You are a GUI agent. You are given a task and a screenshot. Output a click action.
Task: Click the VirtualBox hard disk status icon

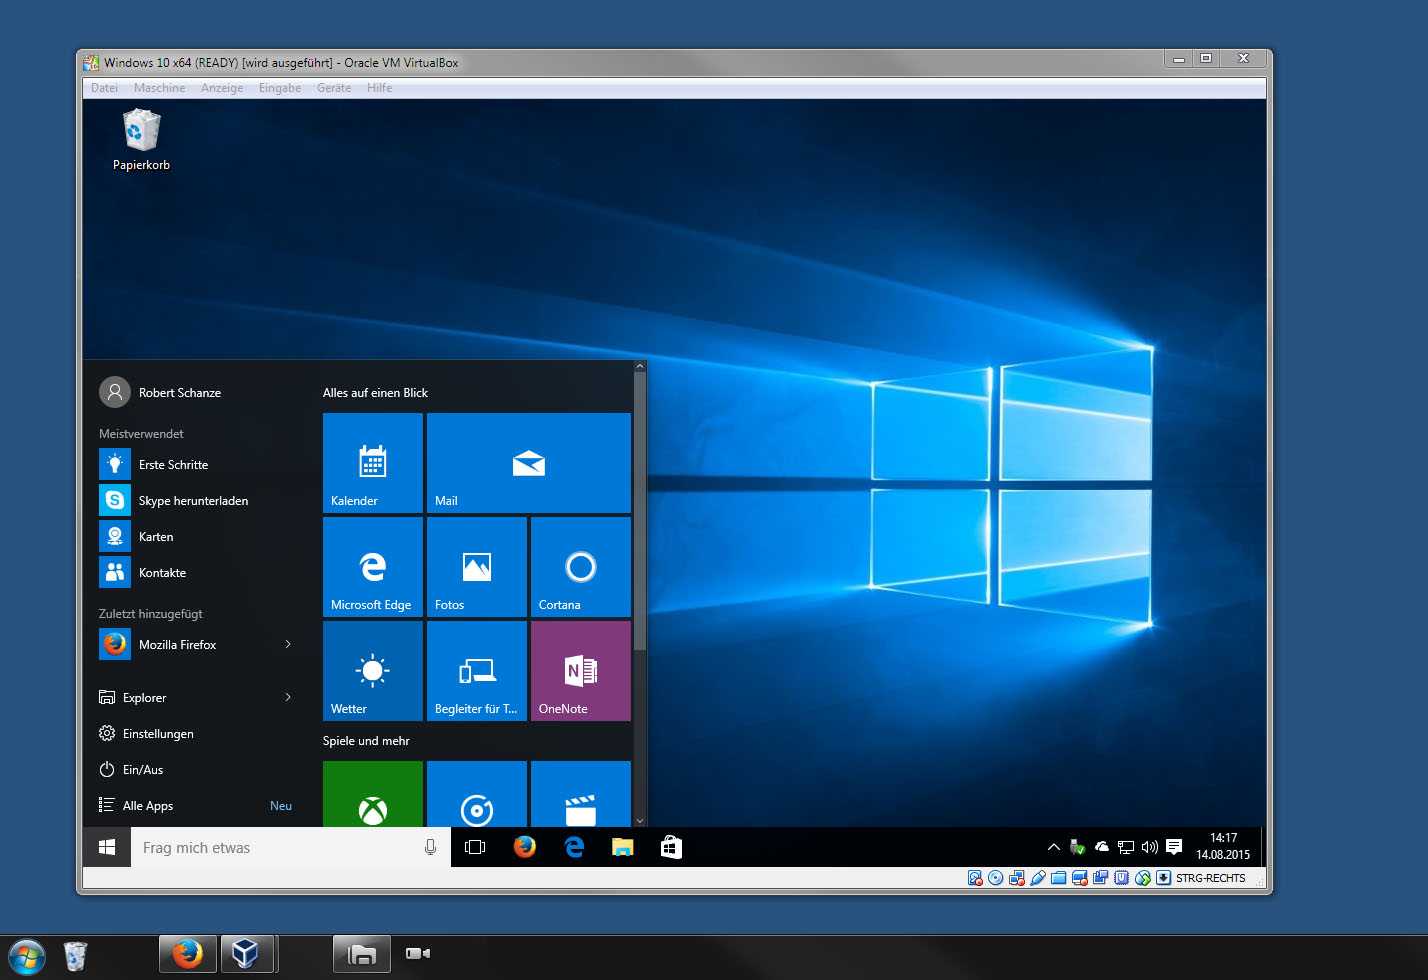coord(975,878)
